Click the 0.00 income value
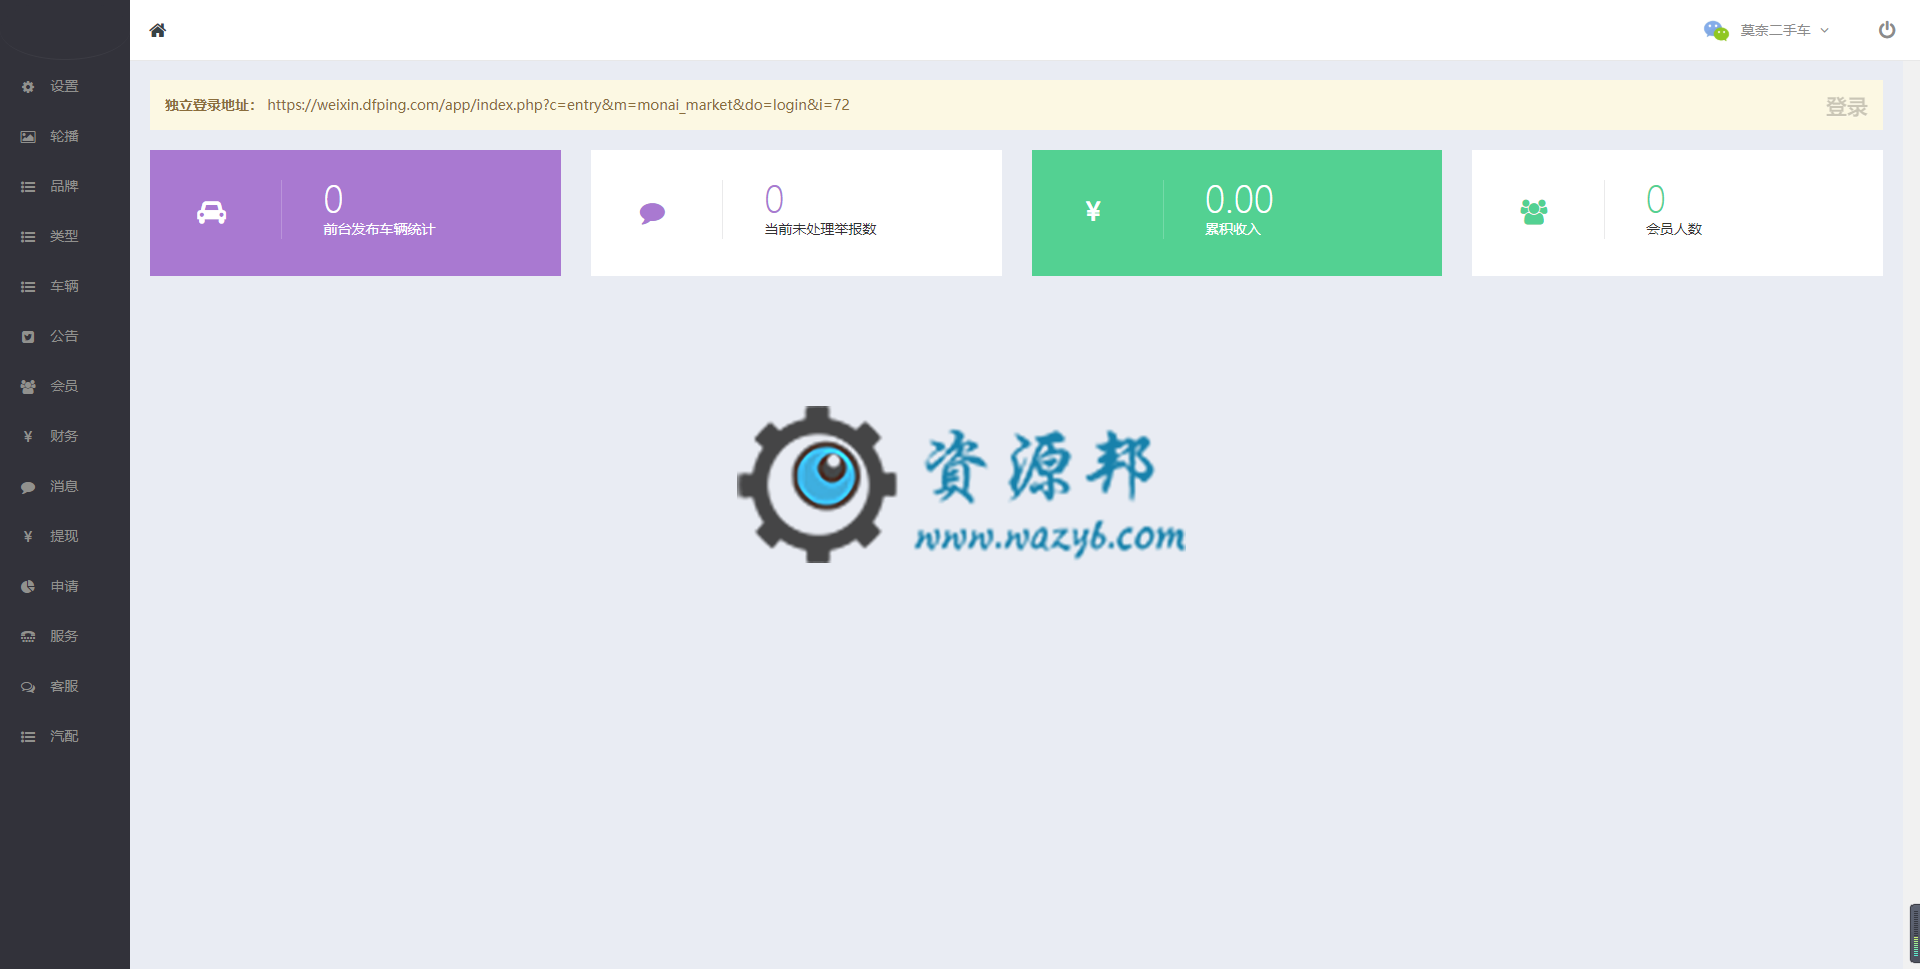The height and width of the screenshot is (969, 1920). pyautogui.click(x=1239, y=200)
